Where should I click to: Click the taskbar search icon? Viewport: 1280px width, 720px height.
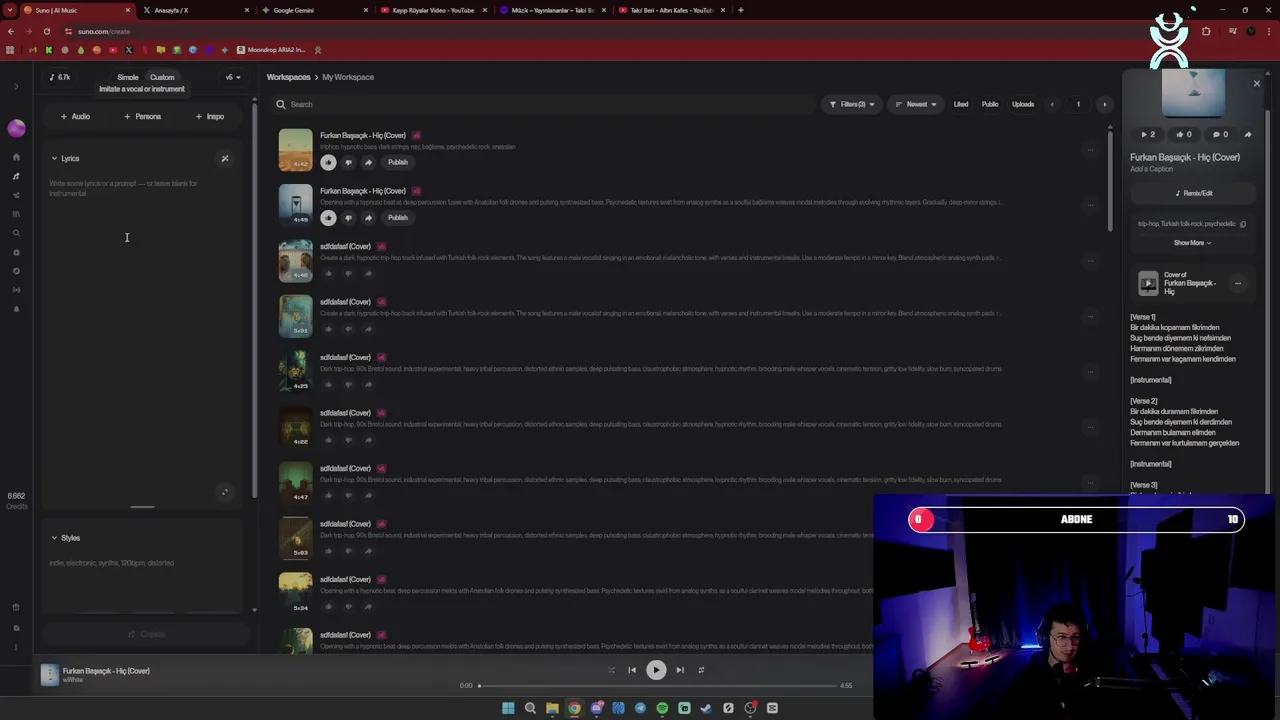530,708
